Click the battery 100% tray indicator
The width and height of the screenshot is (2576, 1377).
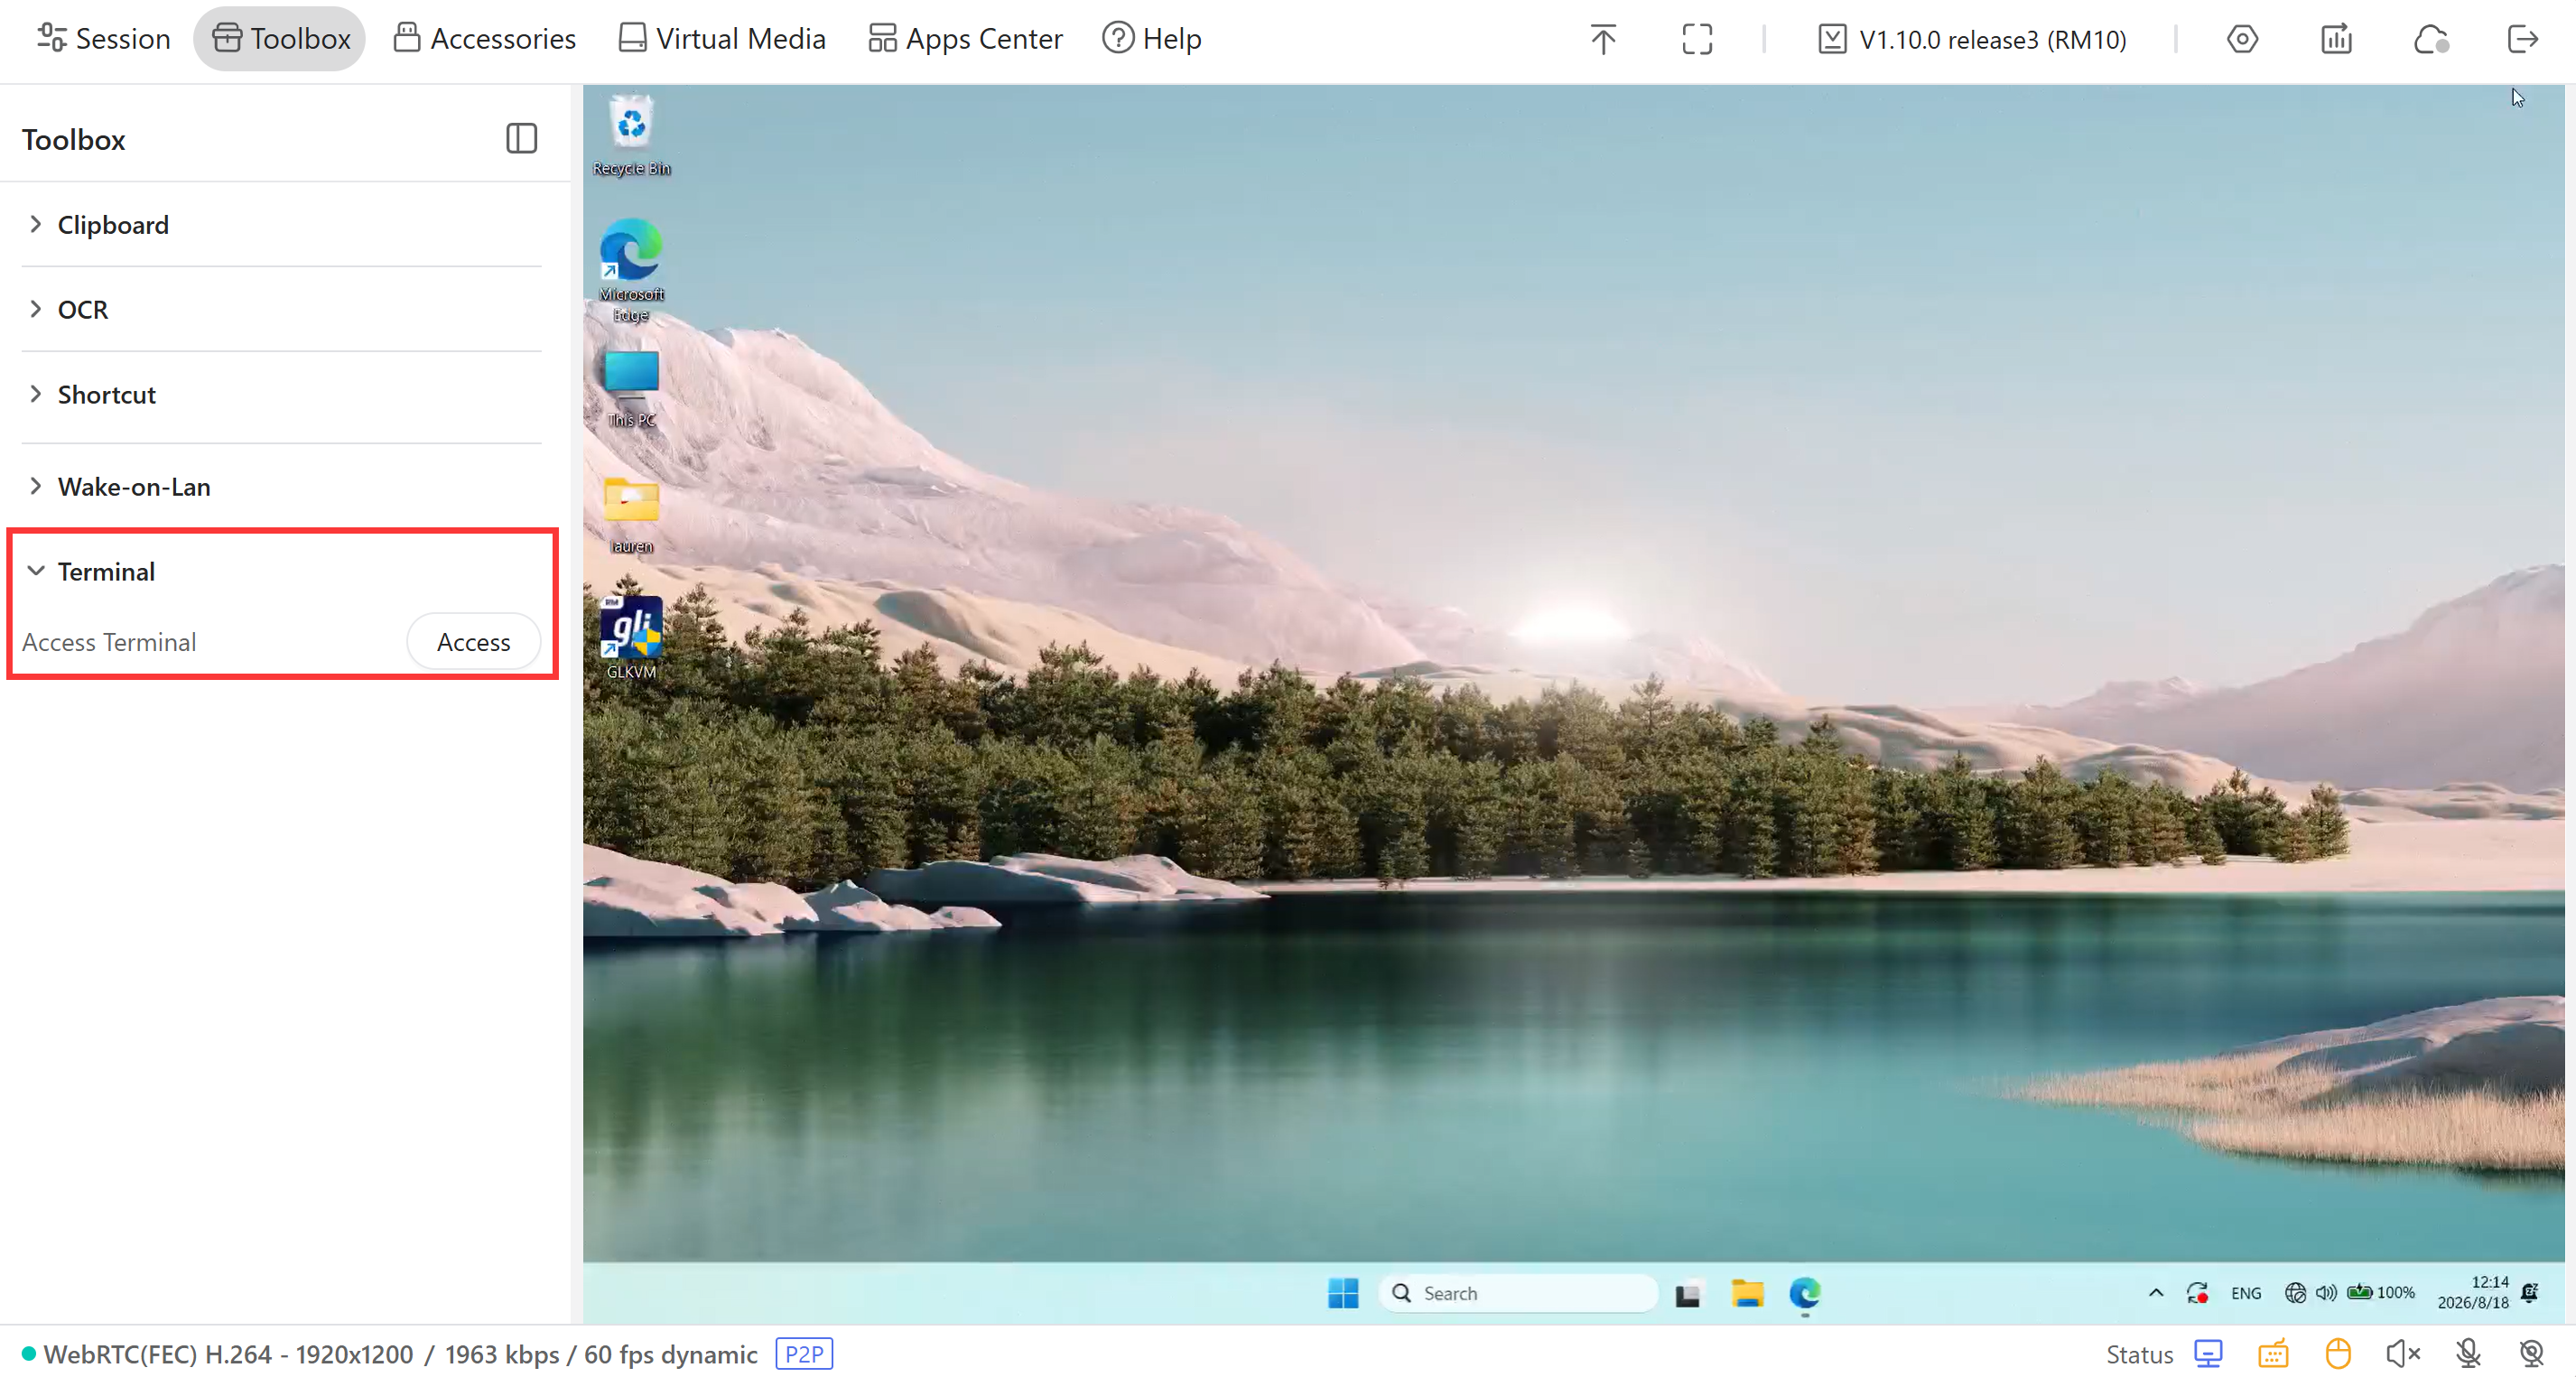2380,1293
